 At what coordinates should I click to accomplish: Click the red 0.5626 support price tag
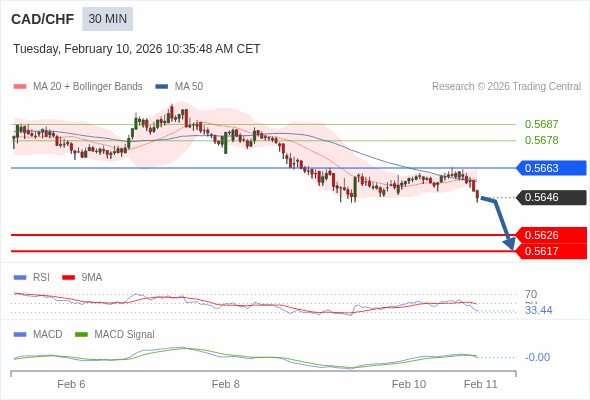pos(551,235)
